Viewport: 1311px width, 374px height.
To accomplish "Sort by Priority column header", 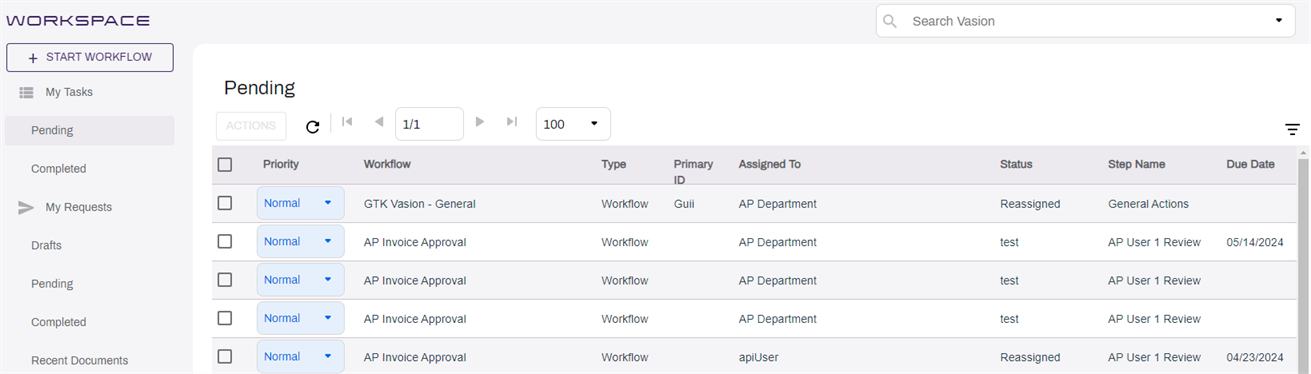I will [281, 164].
